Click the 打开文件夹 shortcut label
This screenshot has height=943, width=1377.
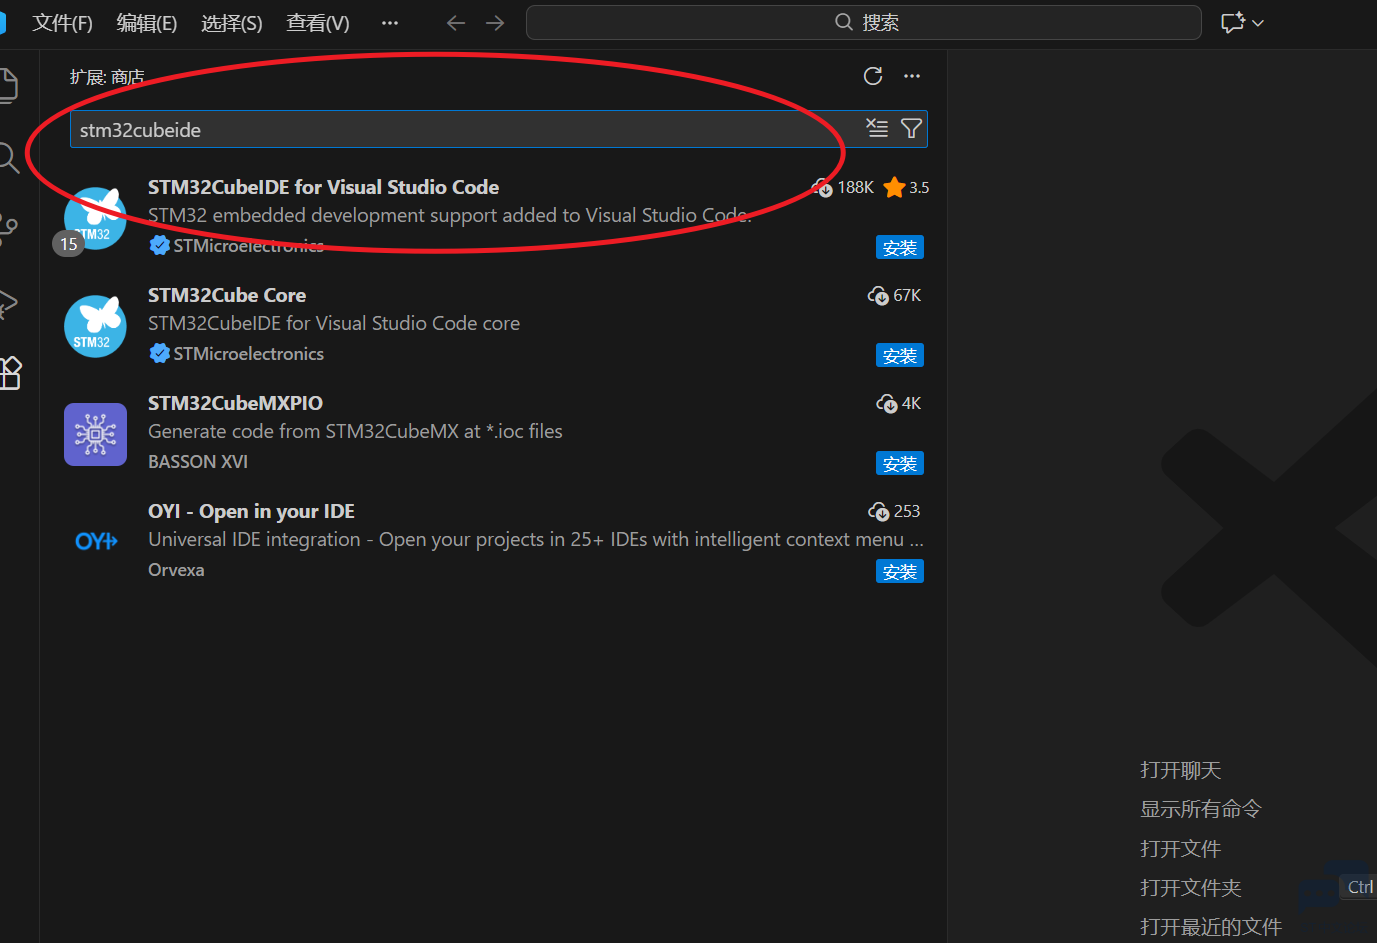(x=1191, y=888)
